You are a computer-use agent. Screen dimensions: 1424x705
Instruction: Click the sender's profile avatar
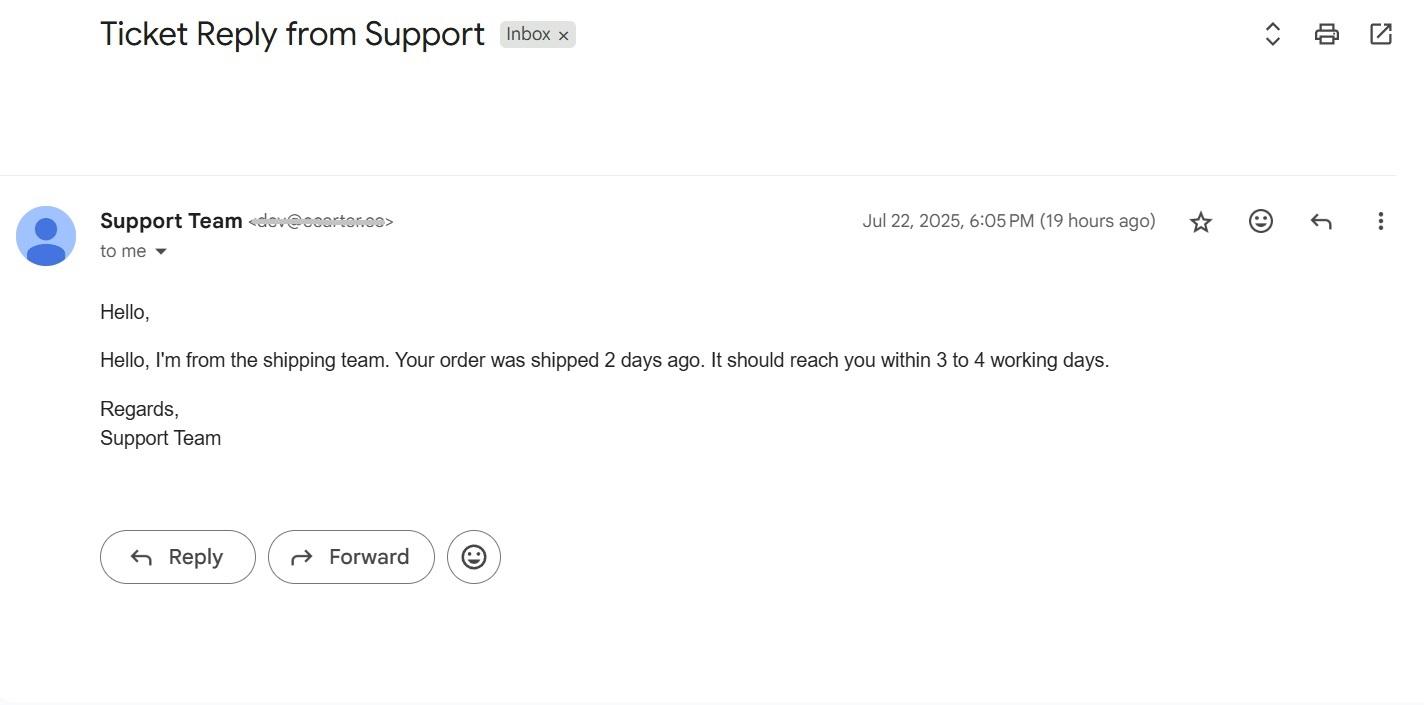46,236
